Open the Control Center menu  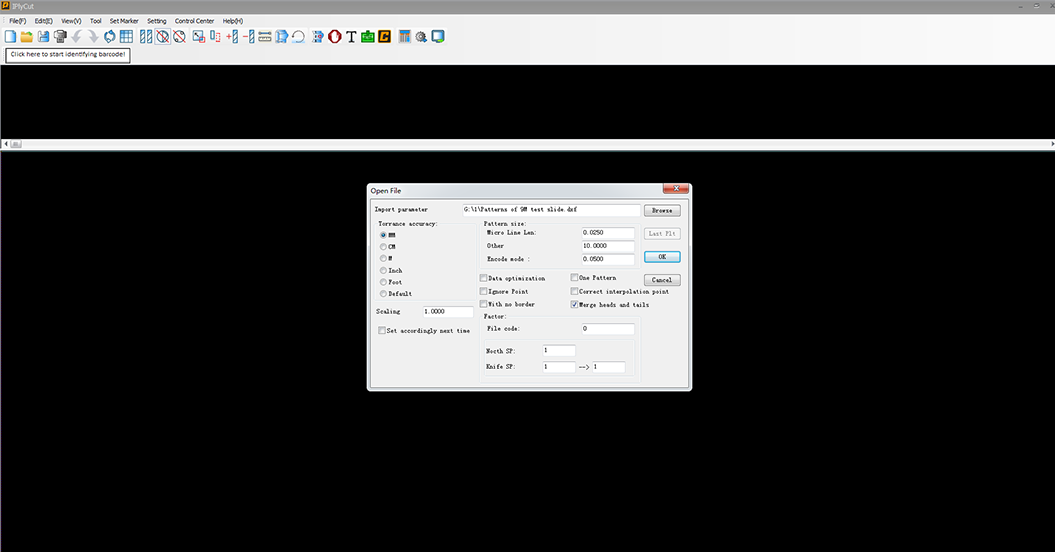point(194,20)
